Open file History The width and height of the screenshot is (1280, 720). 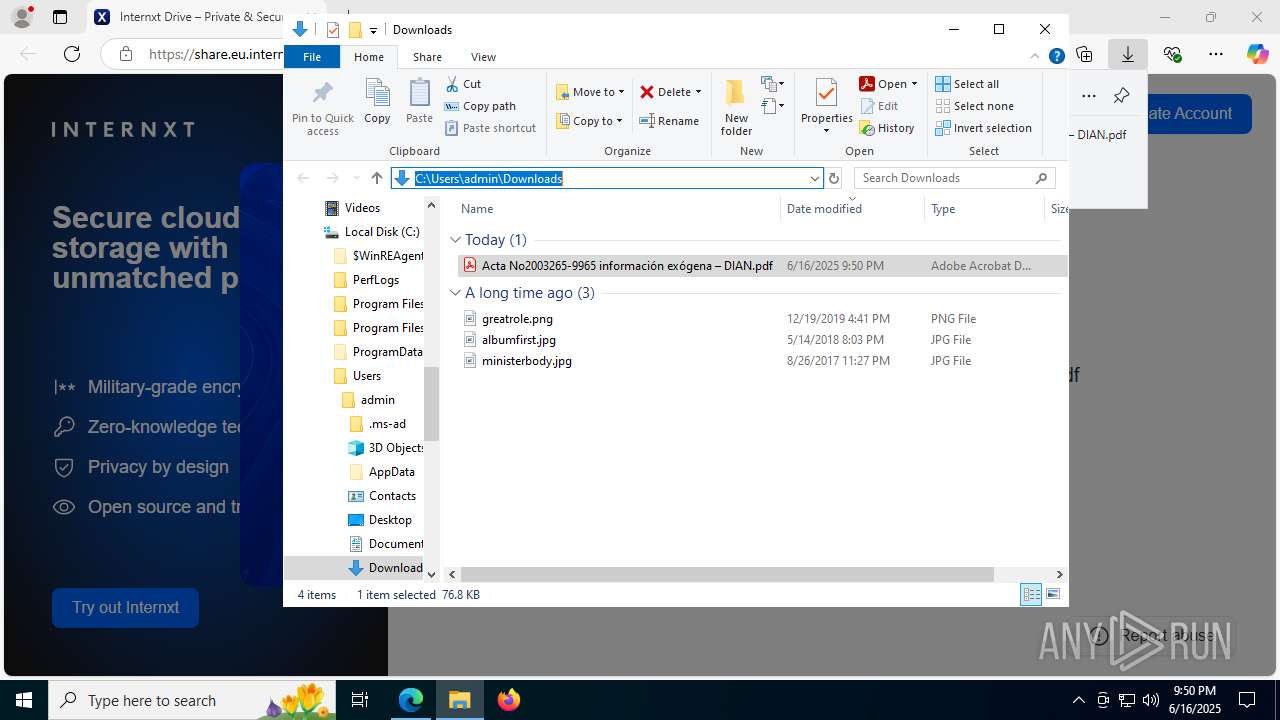[887, 128]
